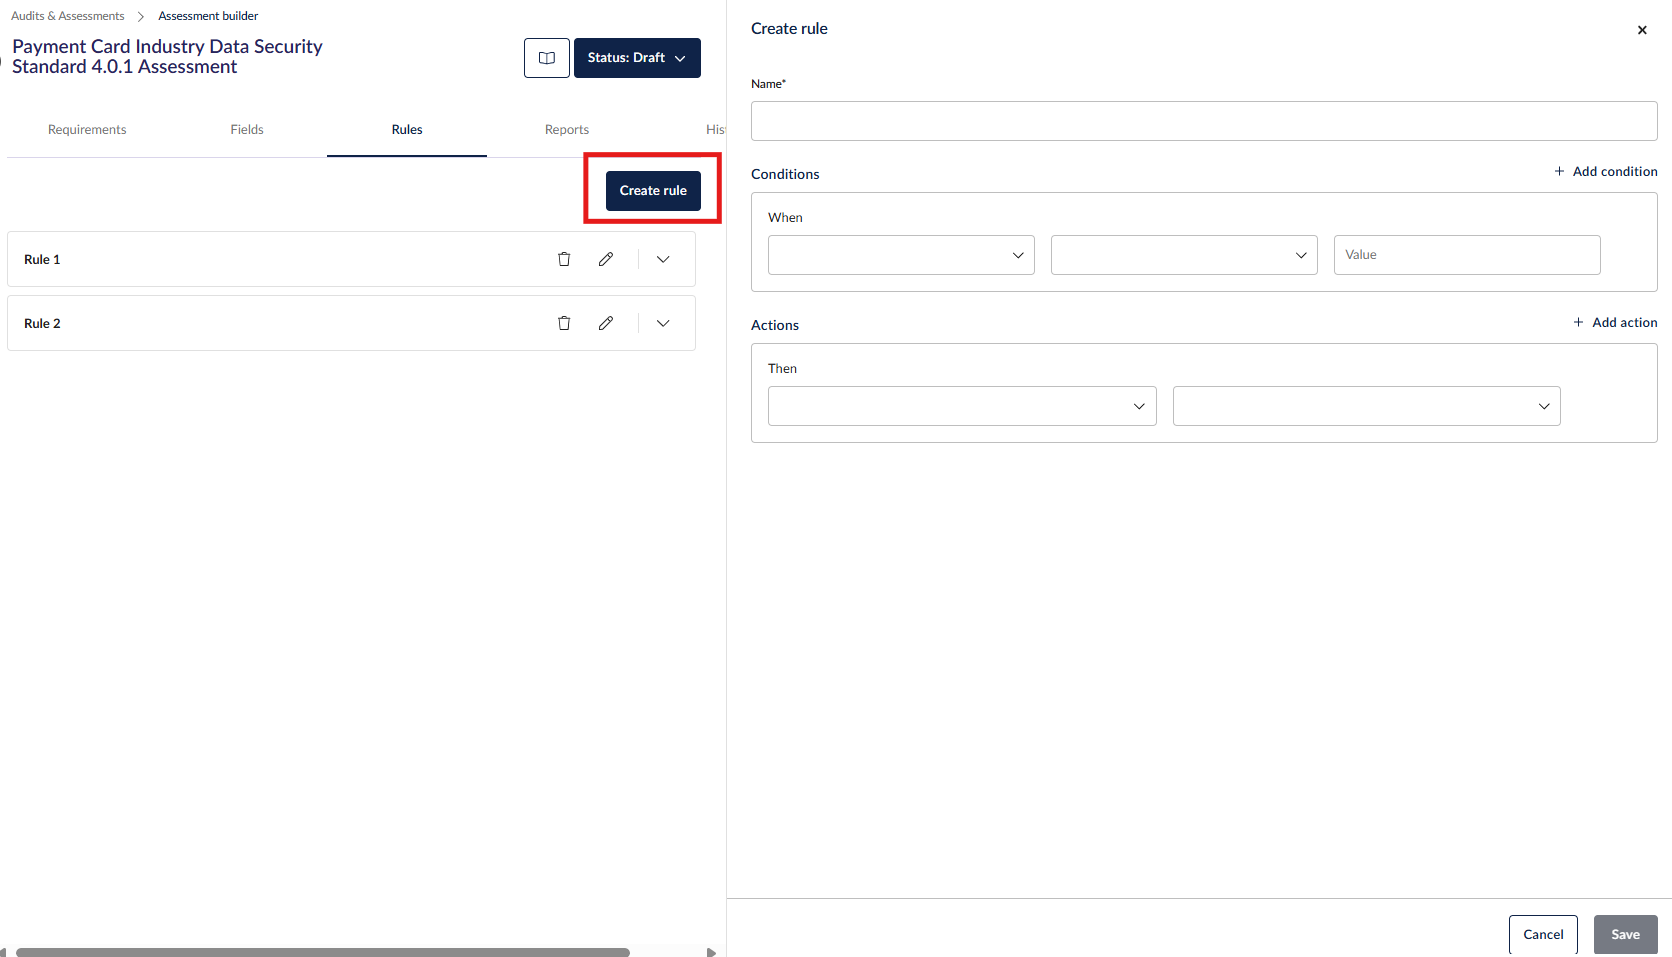Open second When condition operator dropdown

(1183, 255)
